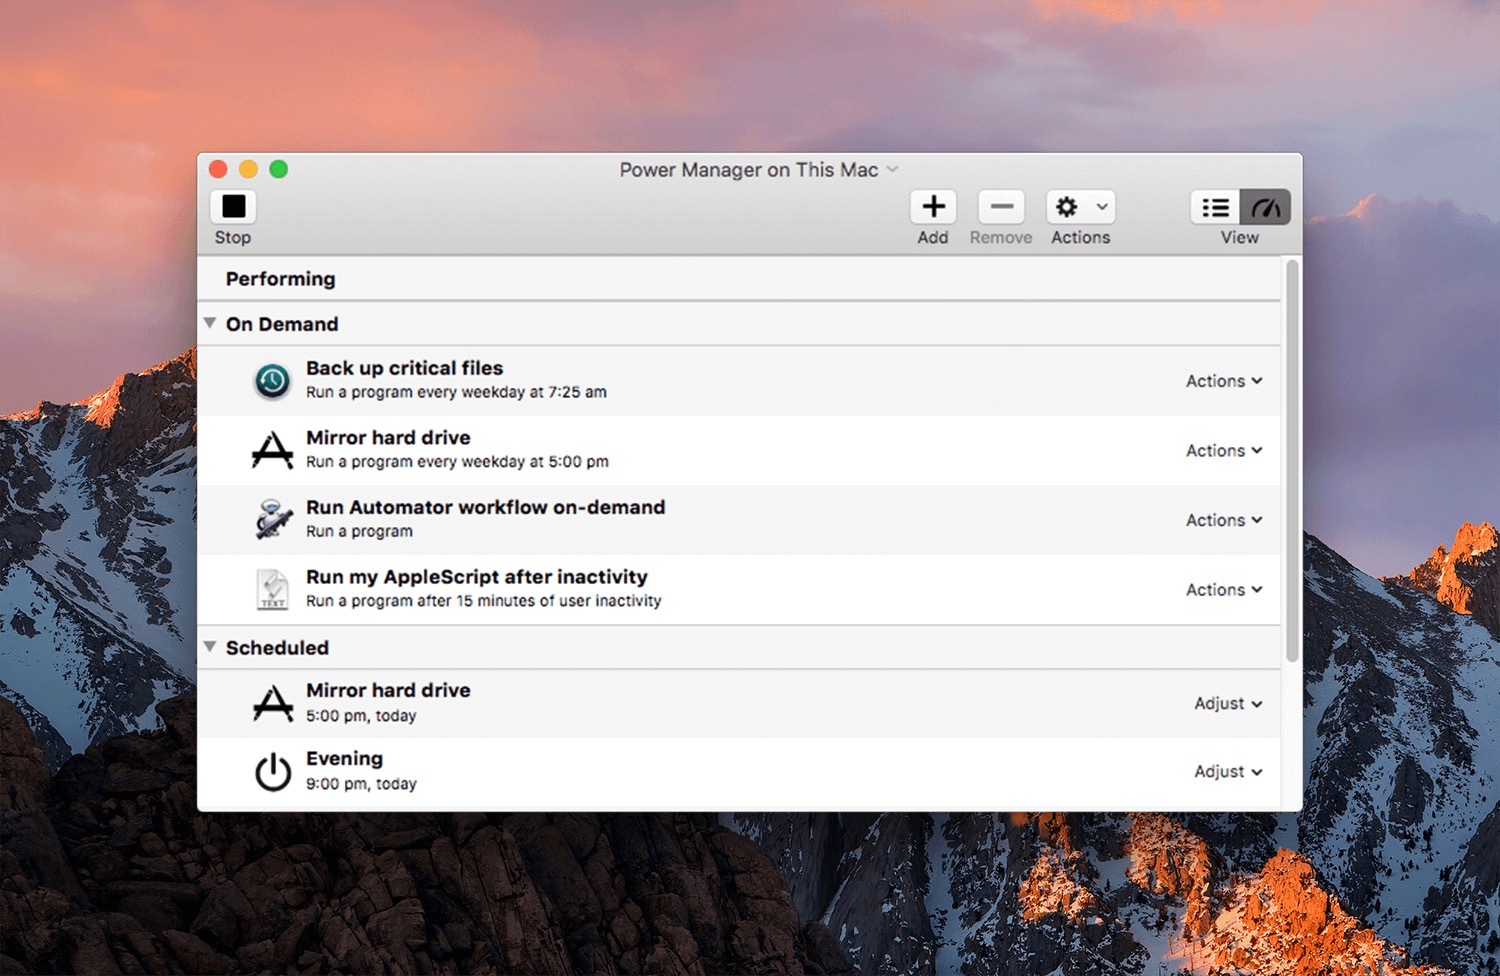1500x976 pixels.
Task: Open Actions menu for Back up critical files
Action: pyautogui.click(x=1224, y=381)
